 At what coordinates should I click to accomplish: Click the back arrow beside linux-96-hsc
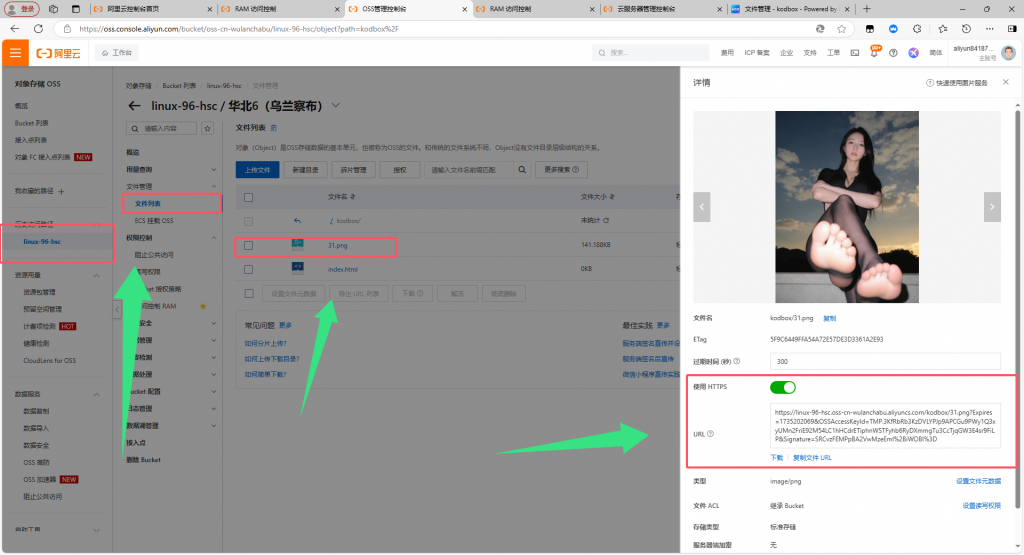tap(135, 106)
